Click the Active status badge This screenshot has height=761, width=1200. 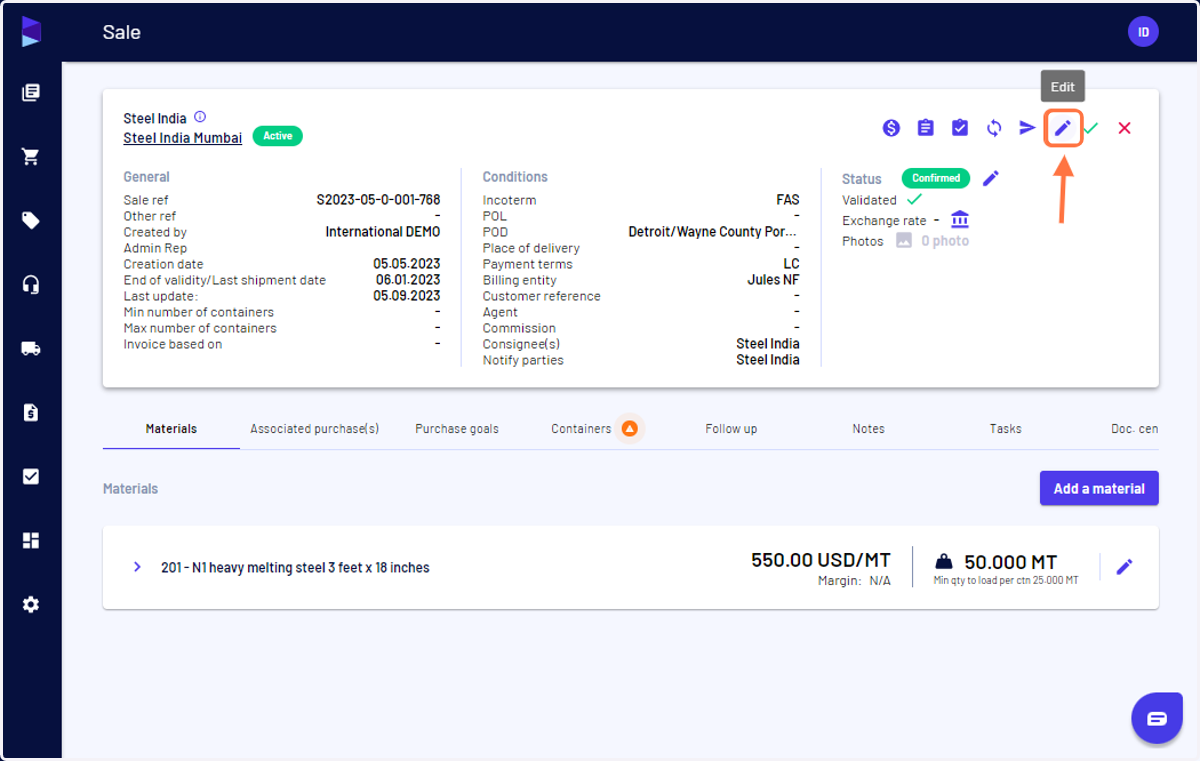point(278,136)
